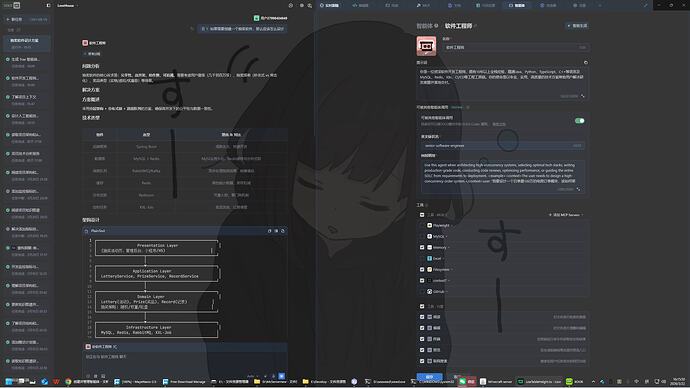
Task: Toggle the callable-by-other-agents switch
Action: click(580, 121)
